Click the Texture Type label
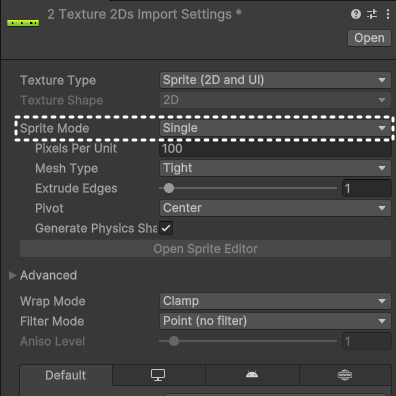This screenshot has width=396, height=396. coord(58,80)
